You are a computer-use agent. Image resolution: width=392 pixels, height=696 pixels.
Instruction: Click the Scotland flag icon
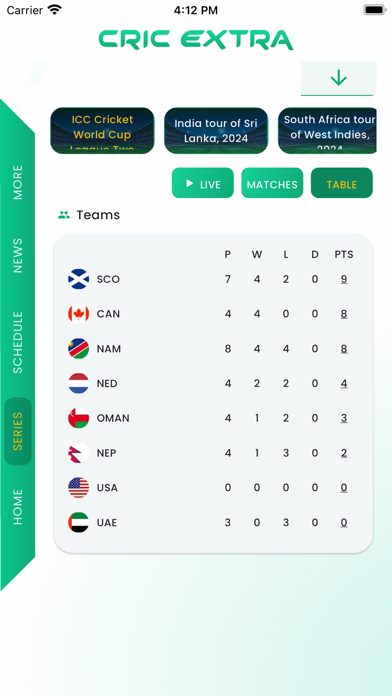pos(79,279)
